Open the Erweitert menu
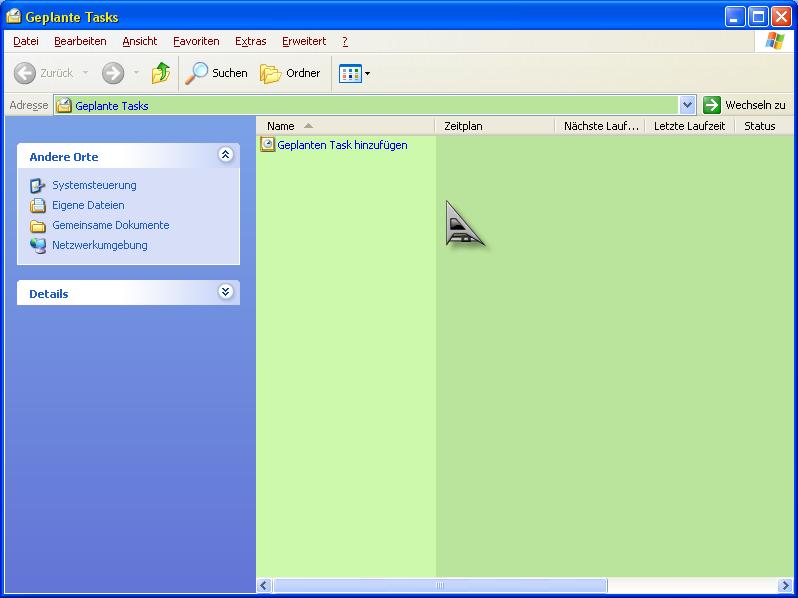 (x=303, y=41)
